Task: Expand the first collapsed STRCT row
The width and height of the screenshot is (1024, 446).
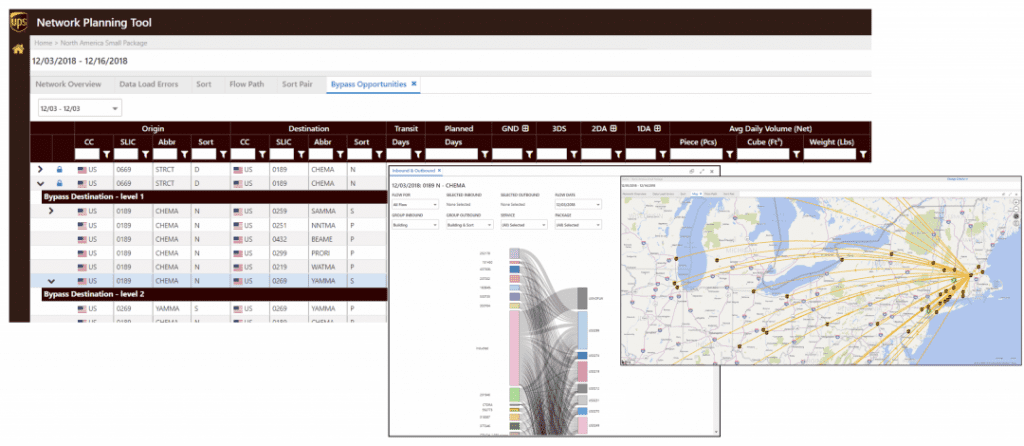Action: pyautogui.click(x=40, y=170)
